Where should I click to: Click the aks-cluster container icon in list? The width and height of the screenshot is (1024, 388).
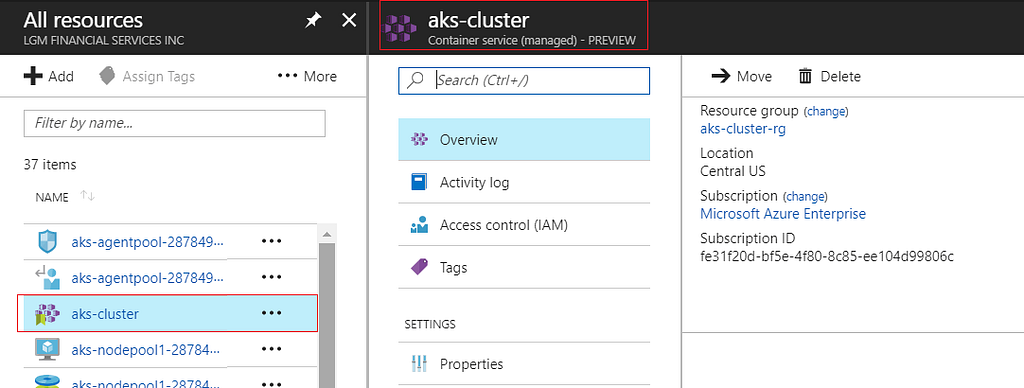tap(47, 314)
